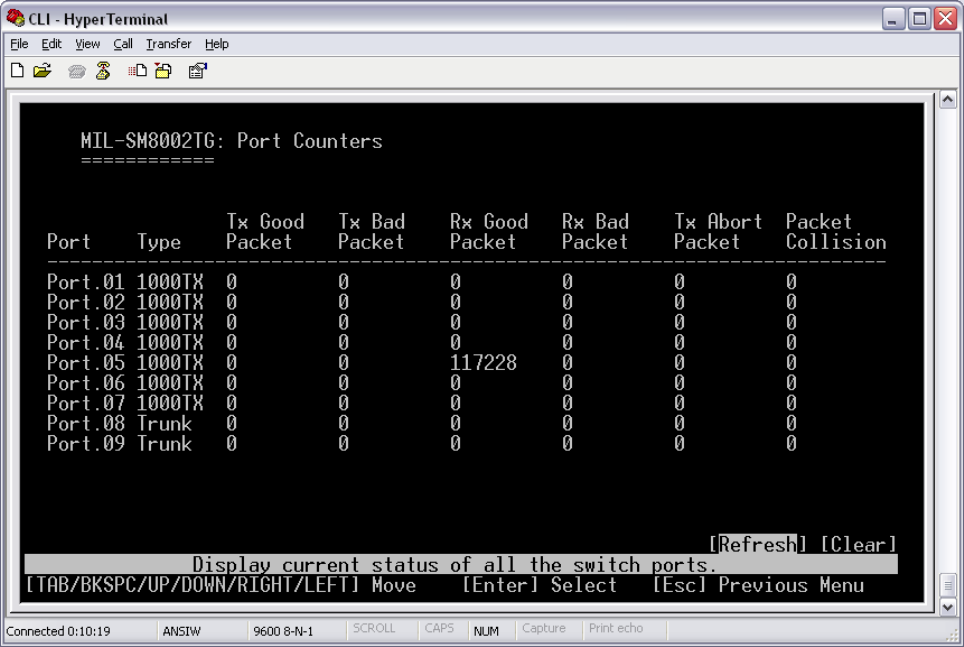Click the Capture status bar indicator
Screen dimensions: 964x647
543,628
